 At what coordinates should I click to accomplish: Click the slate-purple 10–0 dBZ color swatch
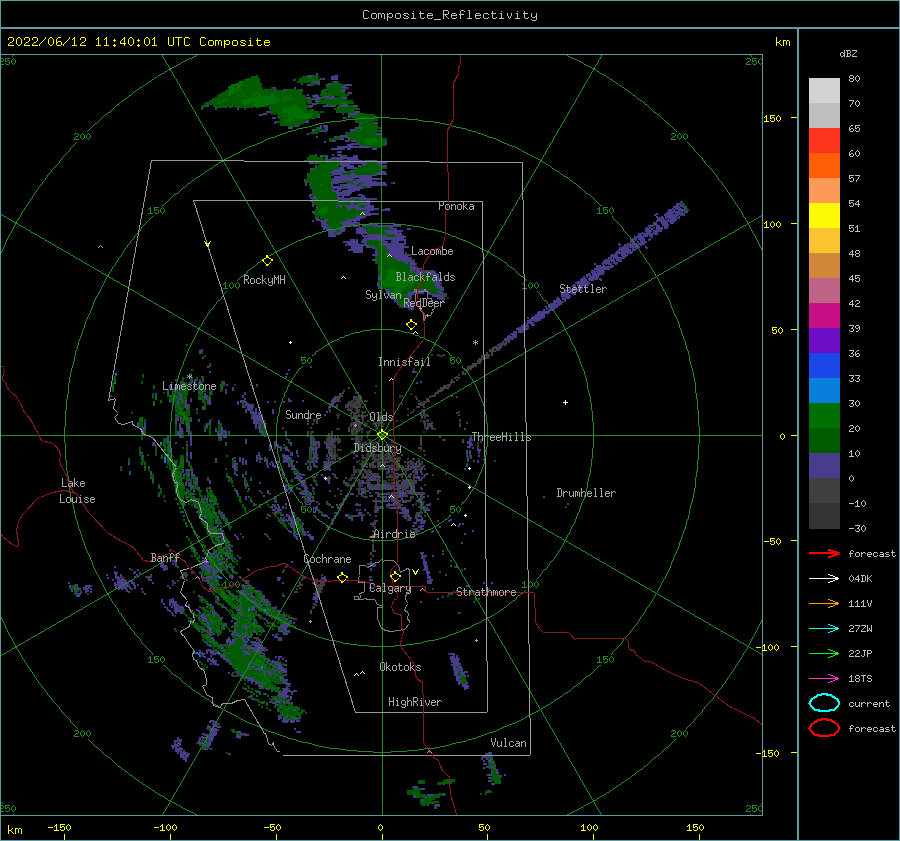[824, 466]
